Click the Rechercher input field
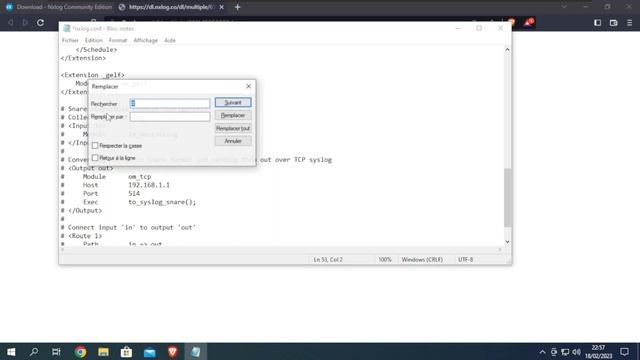 pyautogui.click(x=170, y=103)
